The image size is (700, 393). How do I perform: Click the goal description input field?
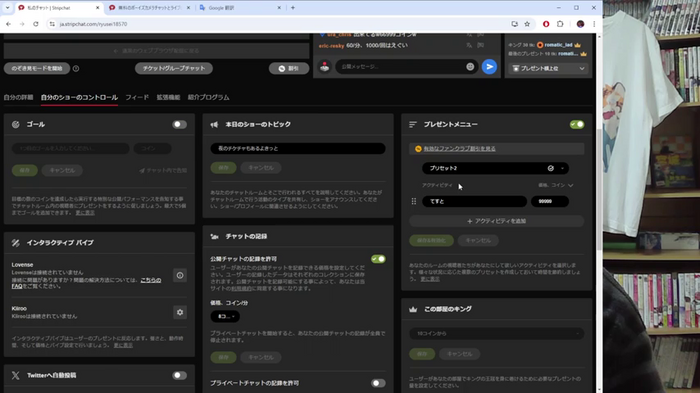tap(71, 148)
